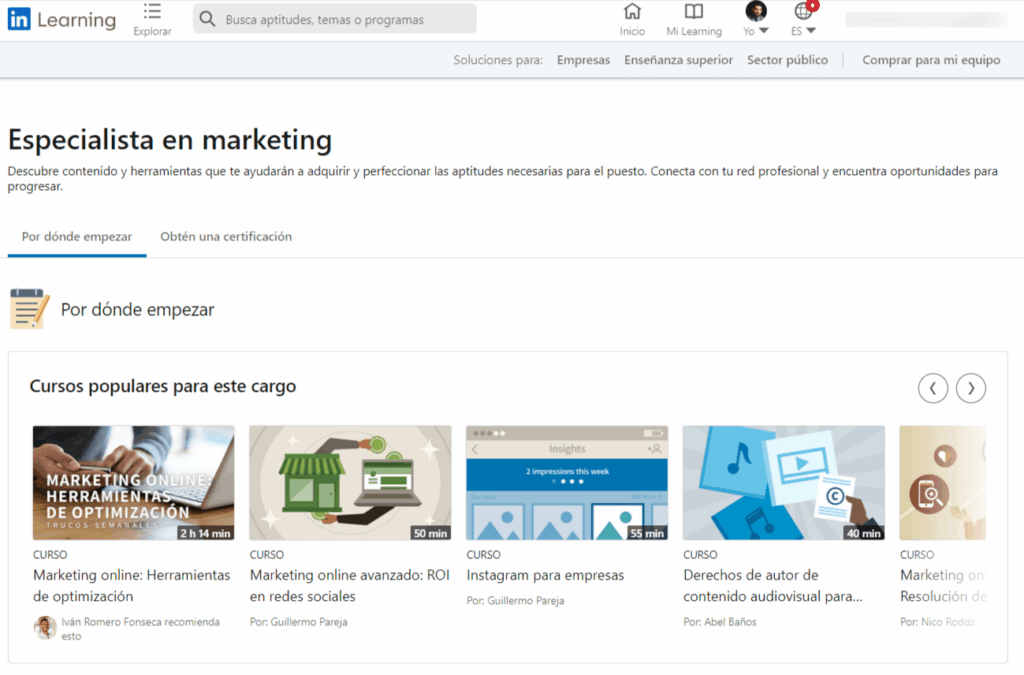Select the Por dónde empezar tab
Screen dimensions: 1024x675
click(x=76, y=237)
